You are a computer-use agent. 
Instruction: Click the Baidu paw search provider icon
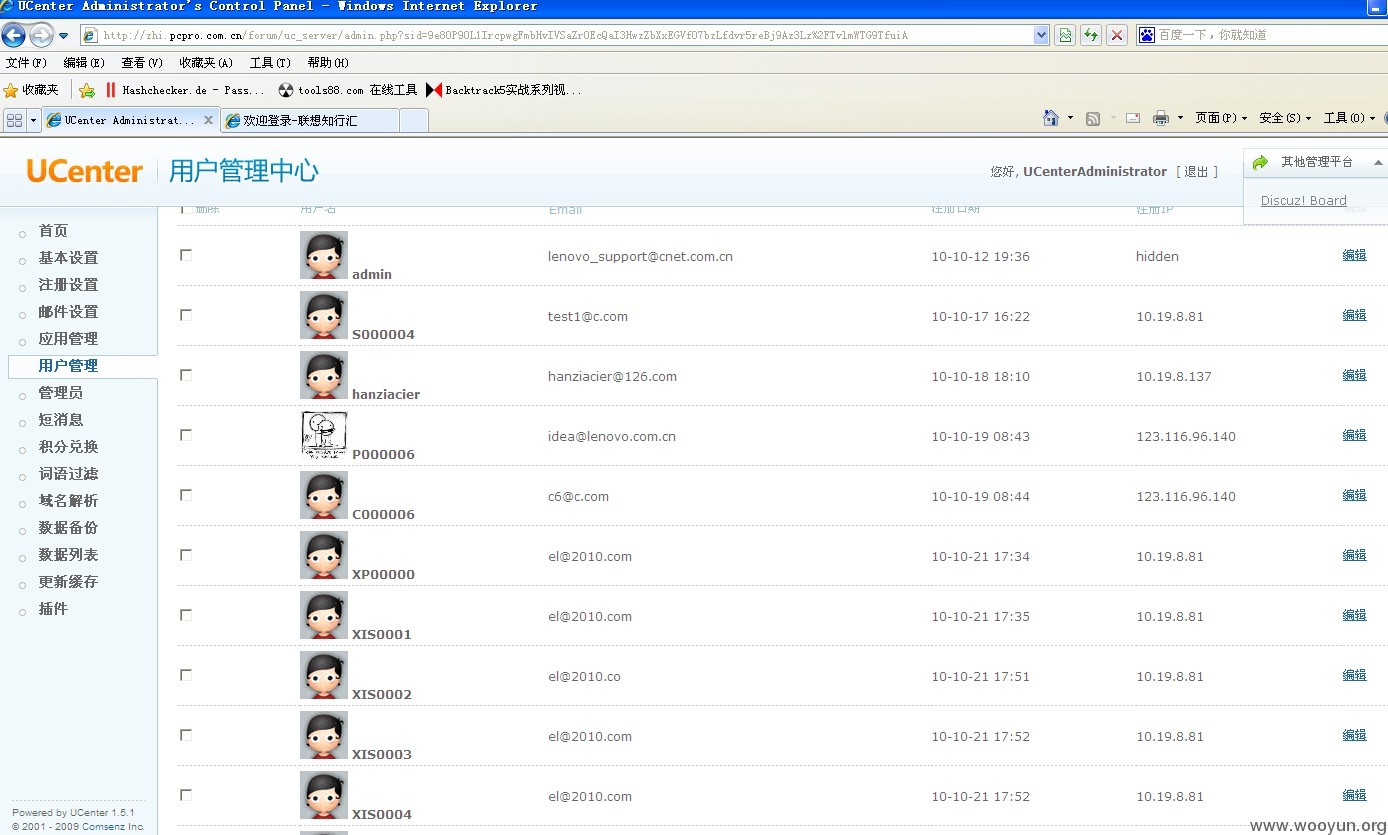1147,35
